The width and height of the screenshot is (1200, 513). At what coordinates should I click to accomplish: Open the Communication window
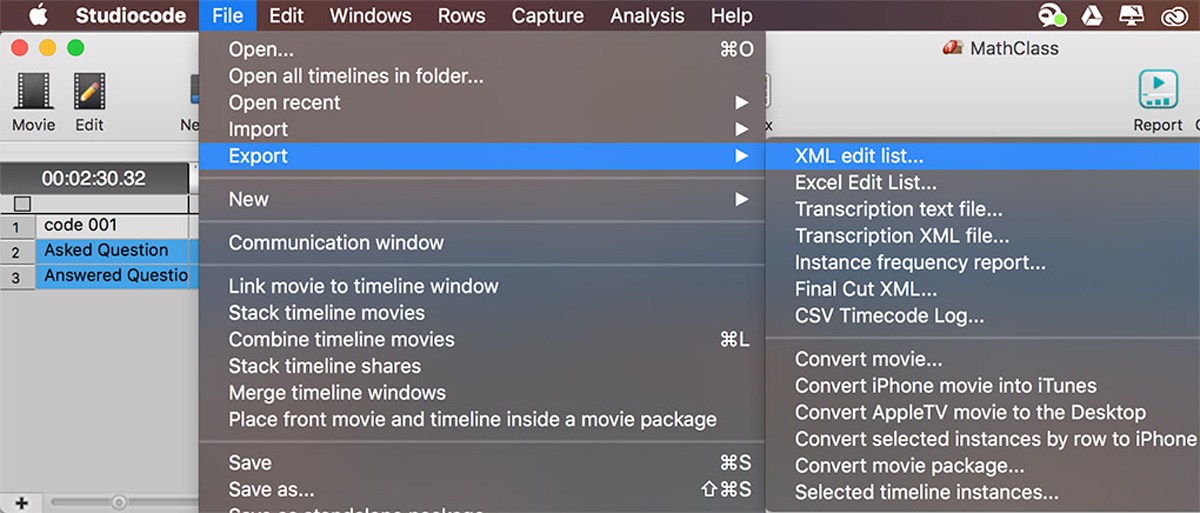[482, 242]
